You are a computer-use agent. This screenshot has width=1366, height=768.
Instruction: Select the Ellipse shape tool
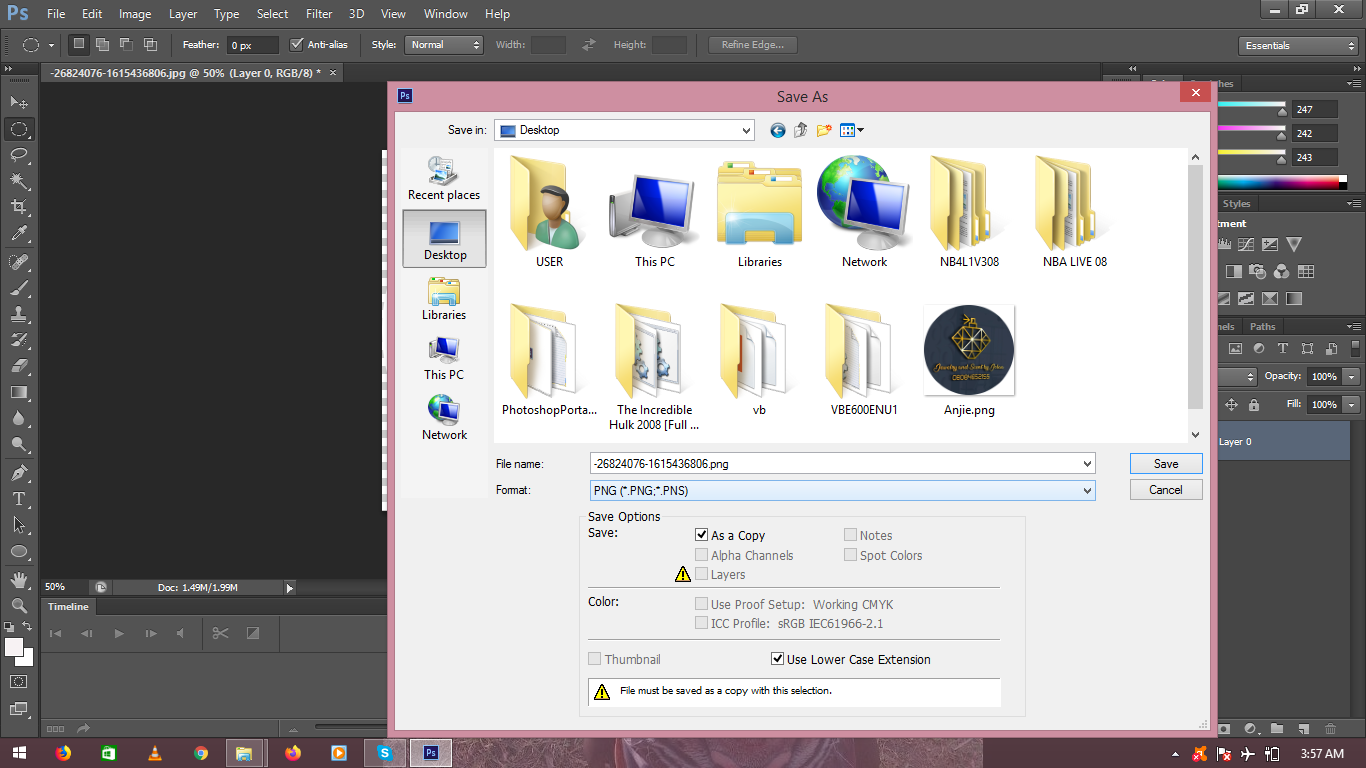pyautogui.click(x=19, y=551)
